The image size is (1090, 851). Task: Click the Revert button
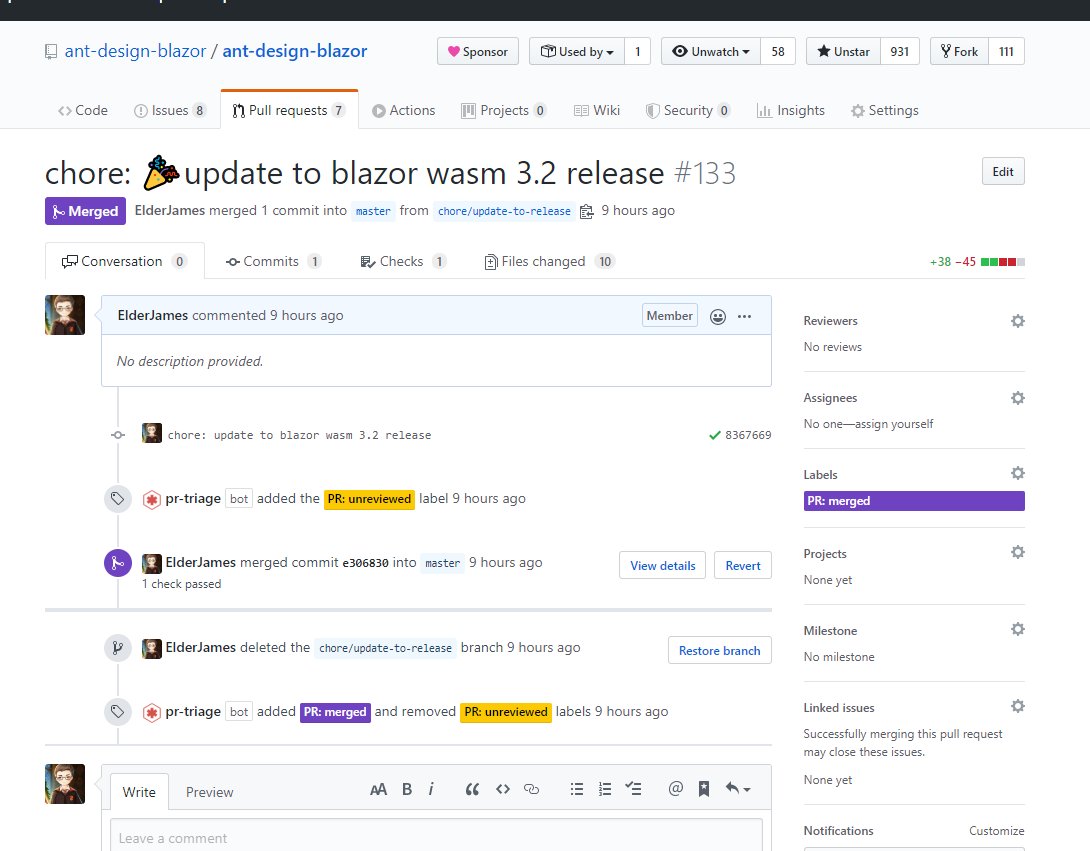click(x=742, y=565)
